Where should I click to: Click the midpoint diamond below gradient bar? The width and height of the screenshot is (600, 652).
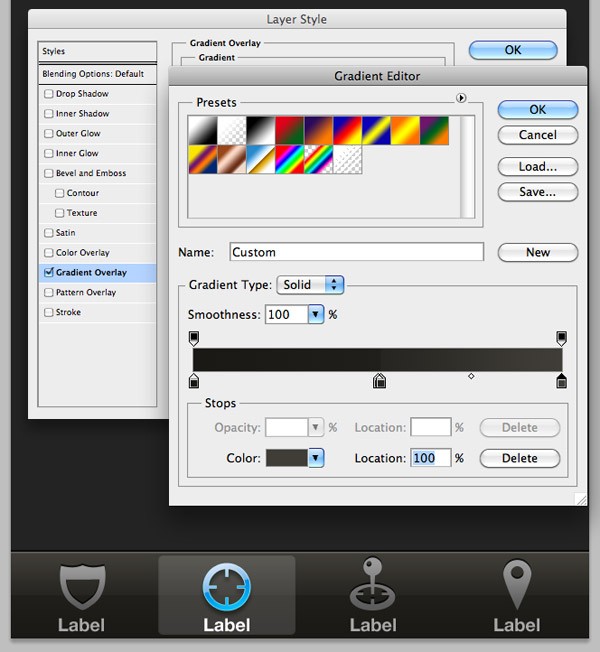click(x=471, y=376)
